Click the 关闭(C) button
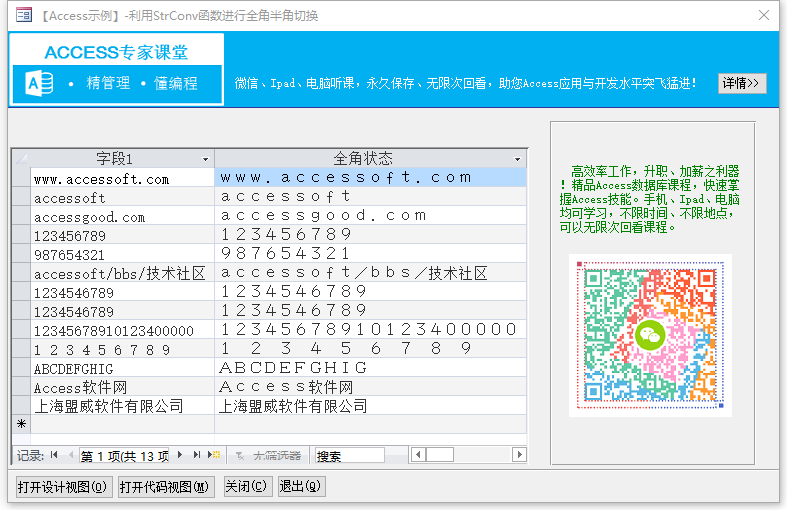Viewport: 787px width, 510px height. [248, 486]
